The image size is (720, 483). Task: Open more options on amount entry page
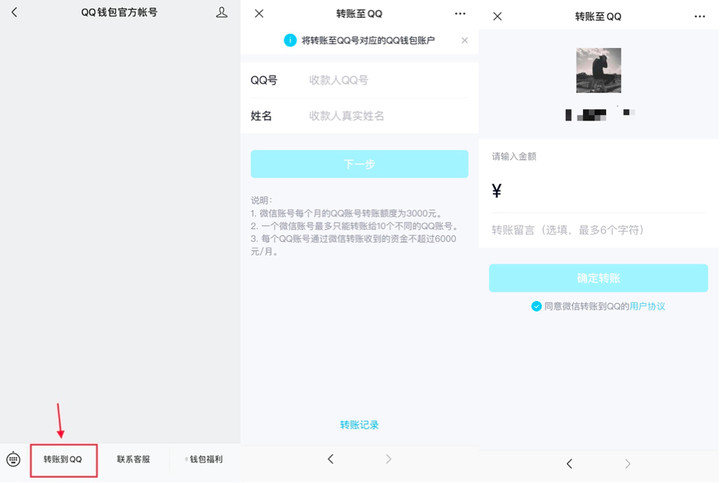pos(699,17)
